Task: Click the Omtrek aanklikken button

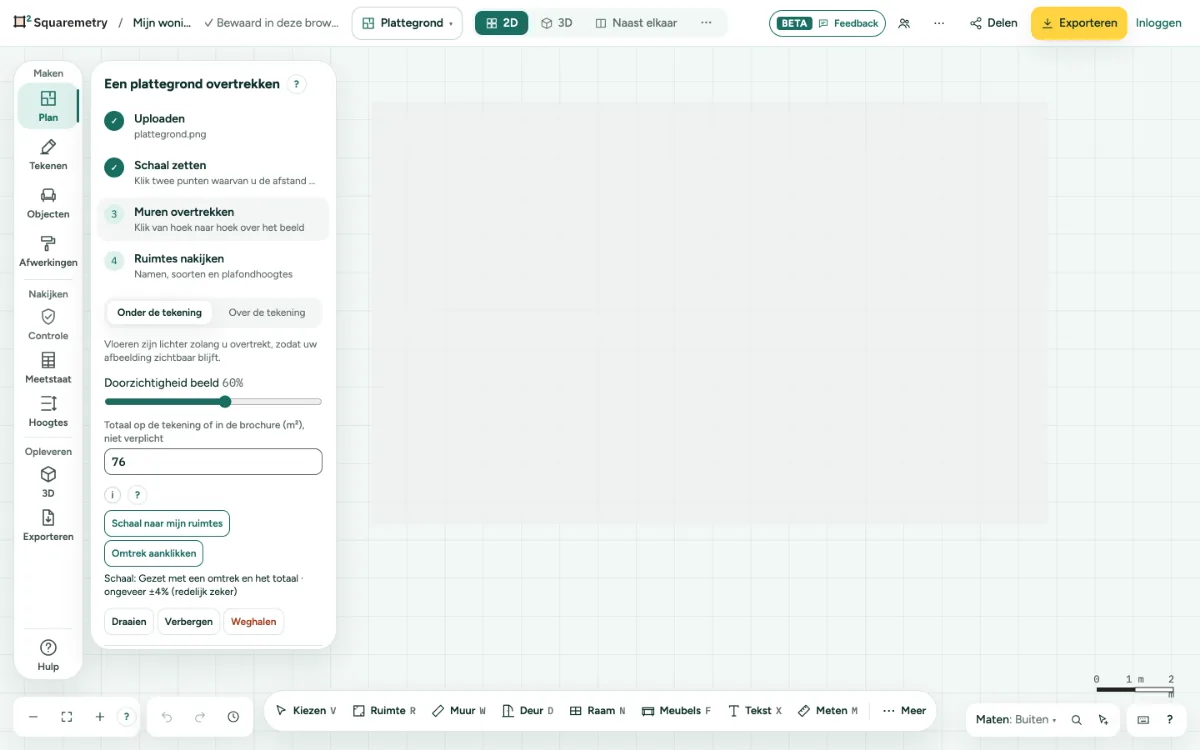Action: [154, 553]
